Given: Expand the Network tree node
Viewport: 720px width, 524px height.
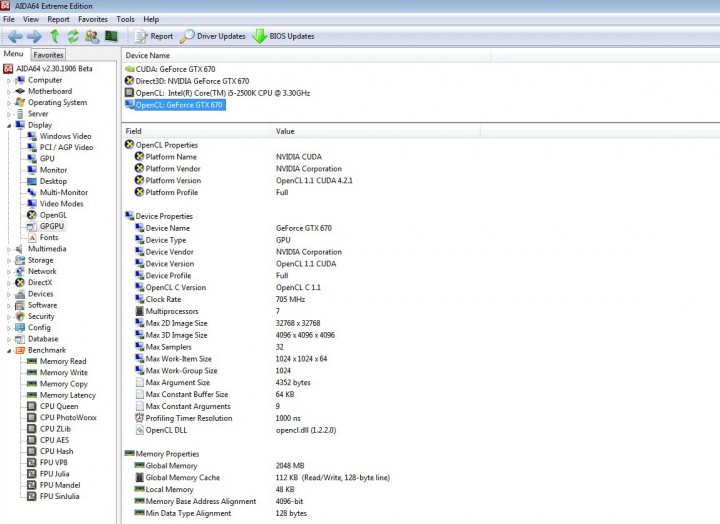Looking at the screenshot, I should [x=9, y=272].
